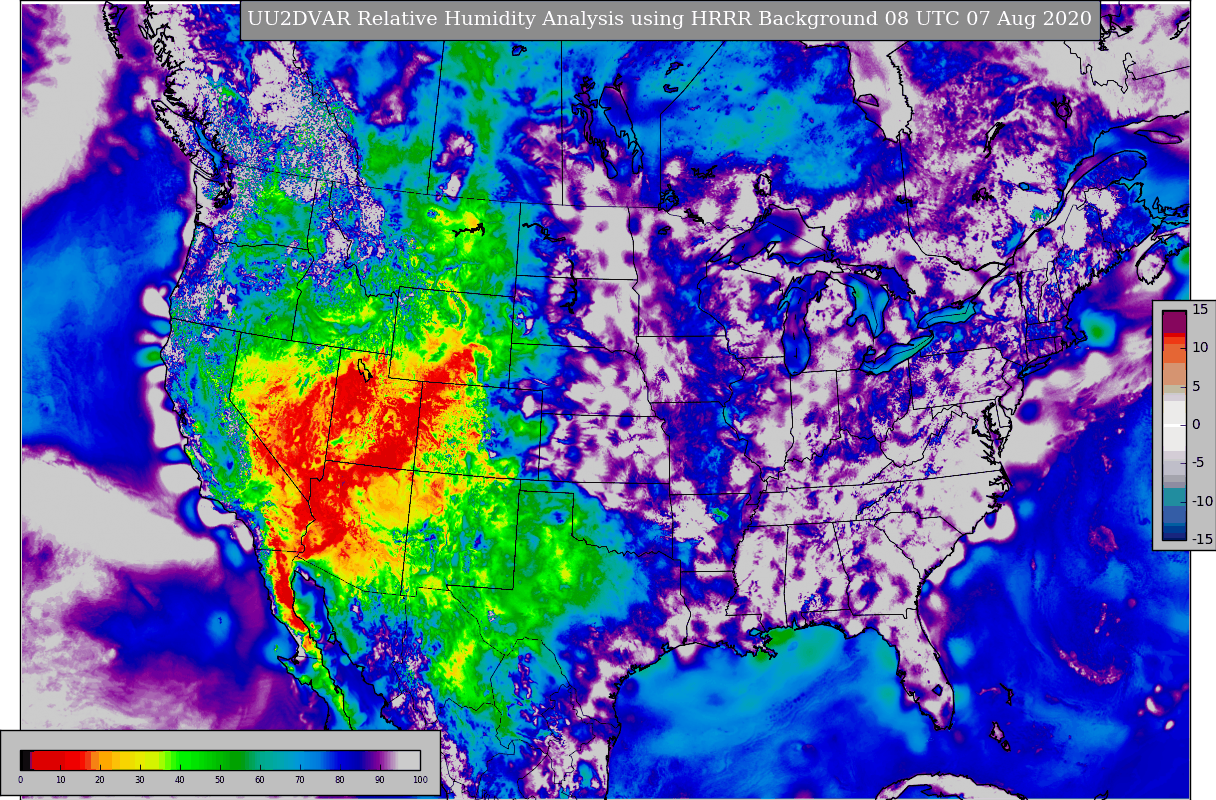Click the "100" tick on humidity colorbar
Screen dimensions: 1216x800
(420, 780)
